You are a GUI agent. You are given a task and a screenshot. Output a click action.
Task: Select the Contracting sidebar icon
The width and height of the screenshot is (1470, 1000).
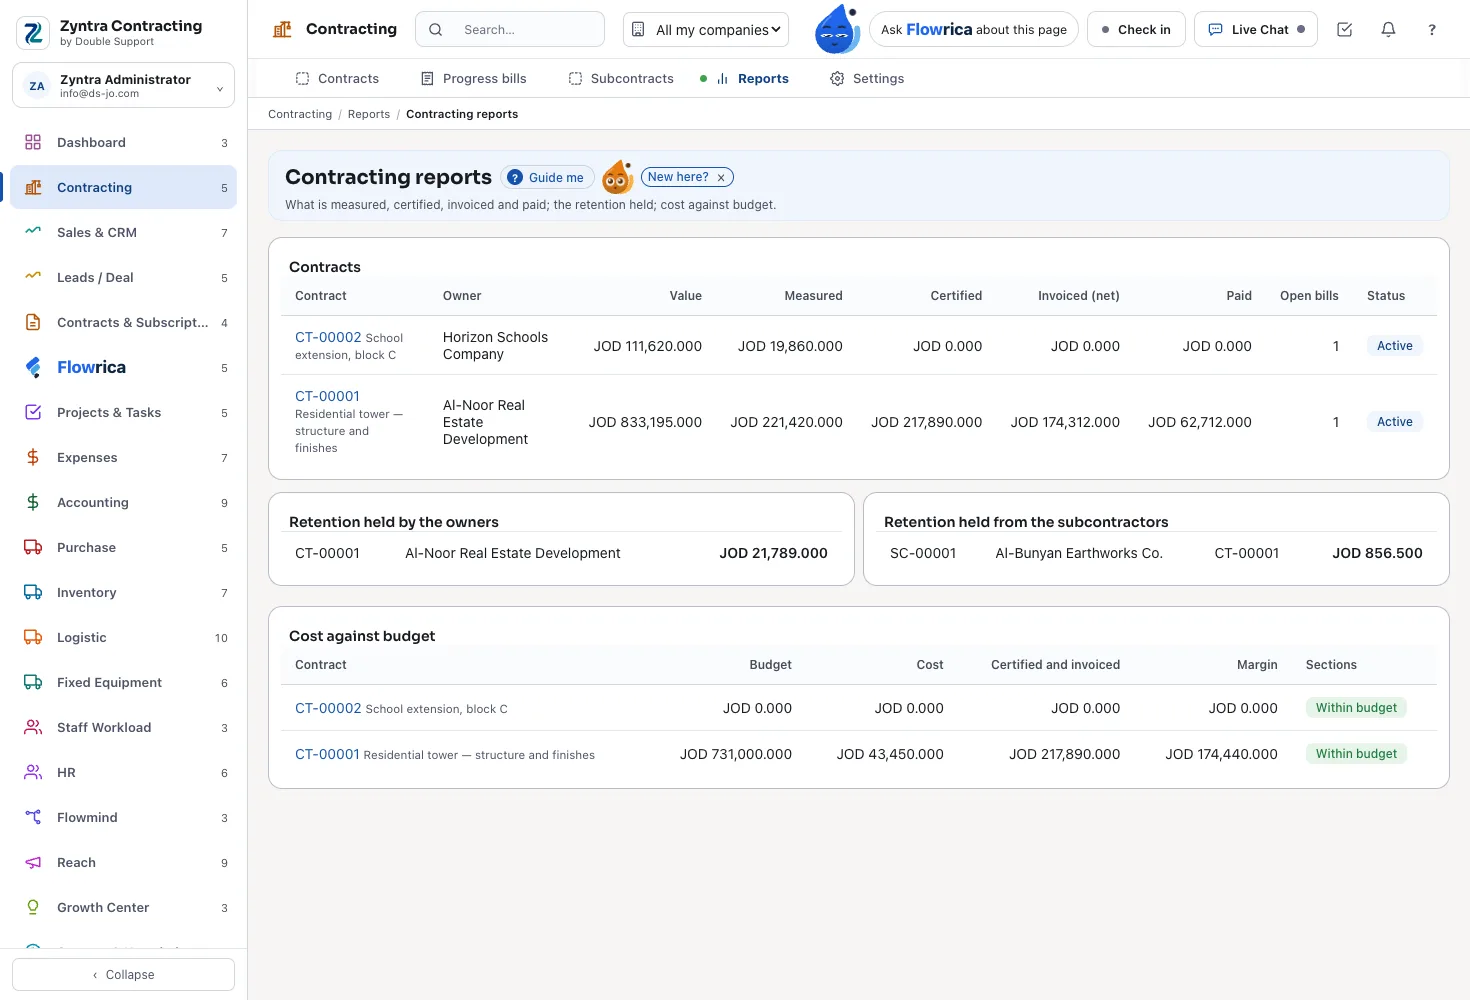click(33, 187)
